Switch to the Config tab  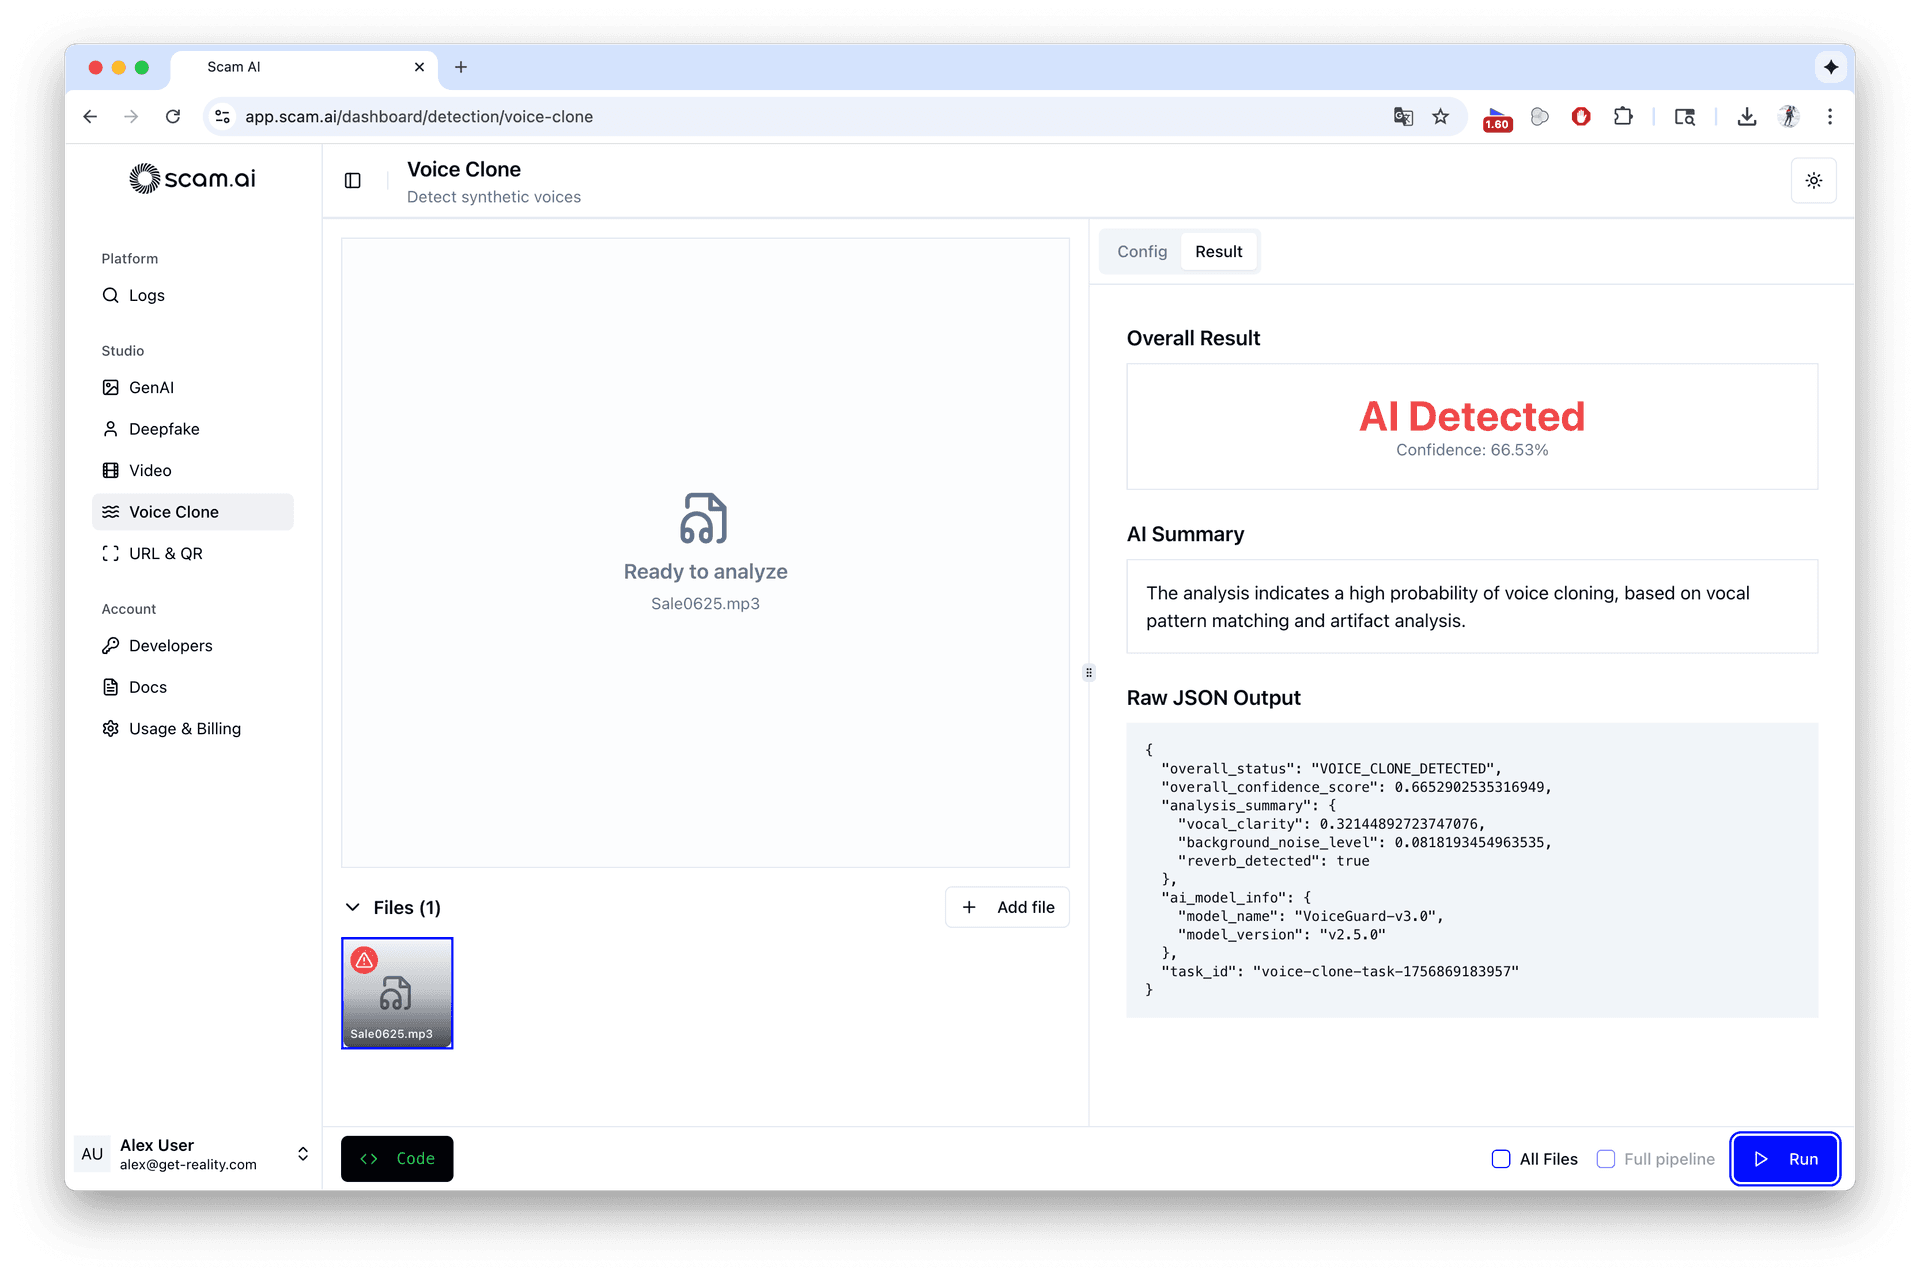(x=1141, y=252)
